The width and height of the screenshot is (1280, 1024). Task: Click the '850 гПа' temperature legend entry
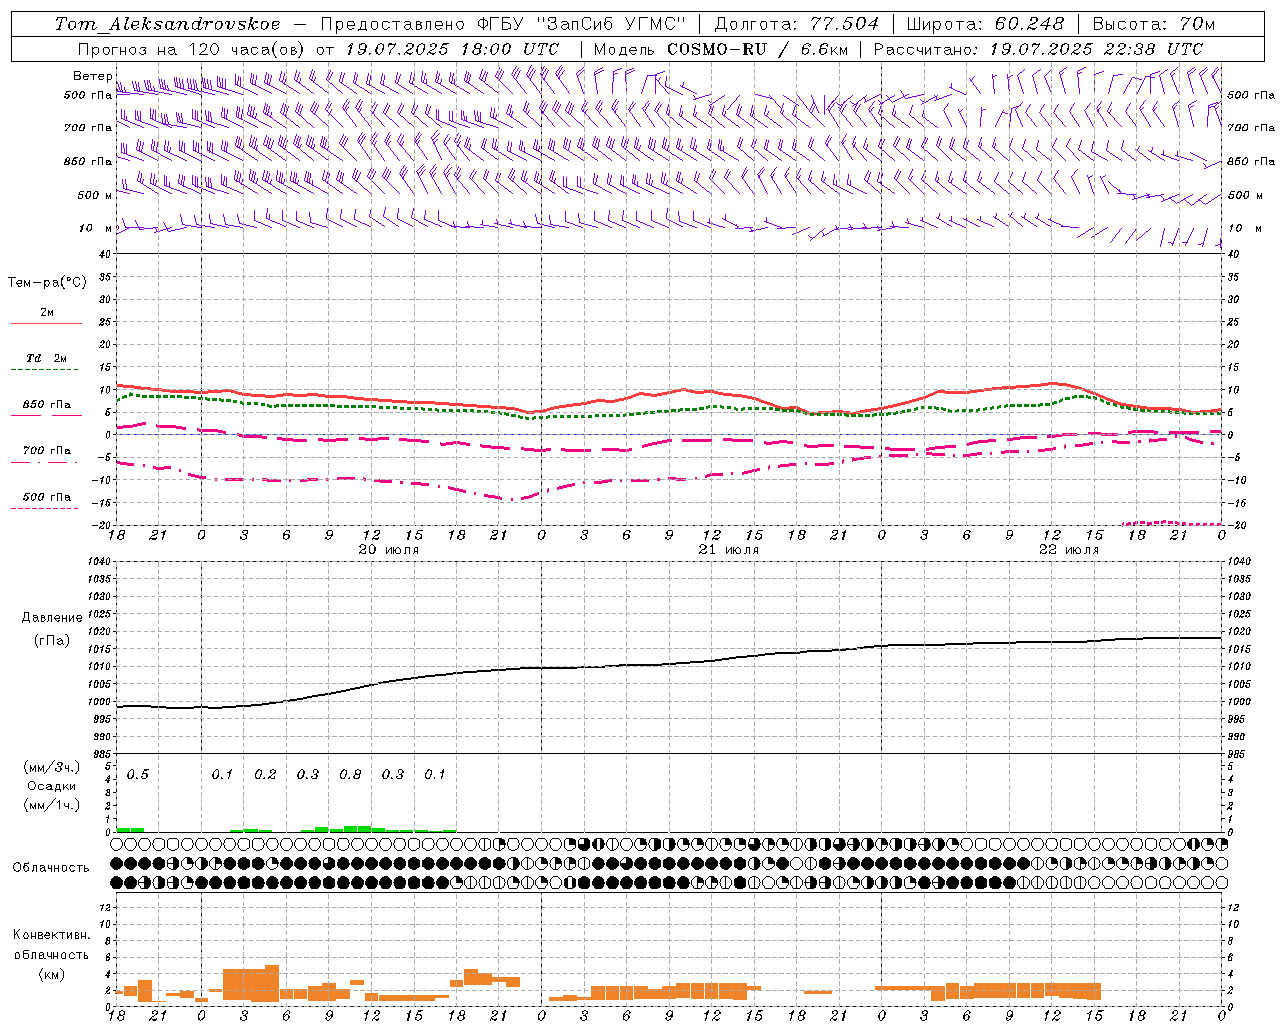(x=46, y=405)
